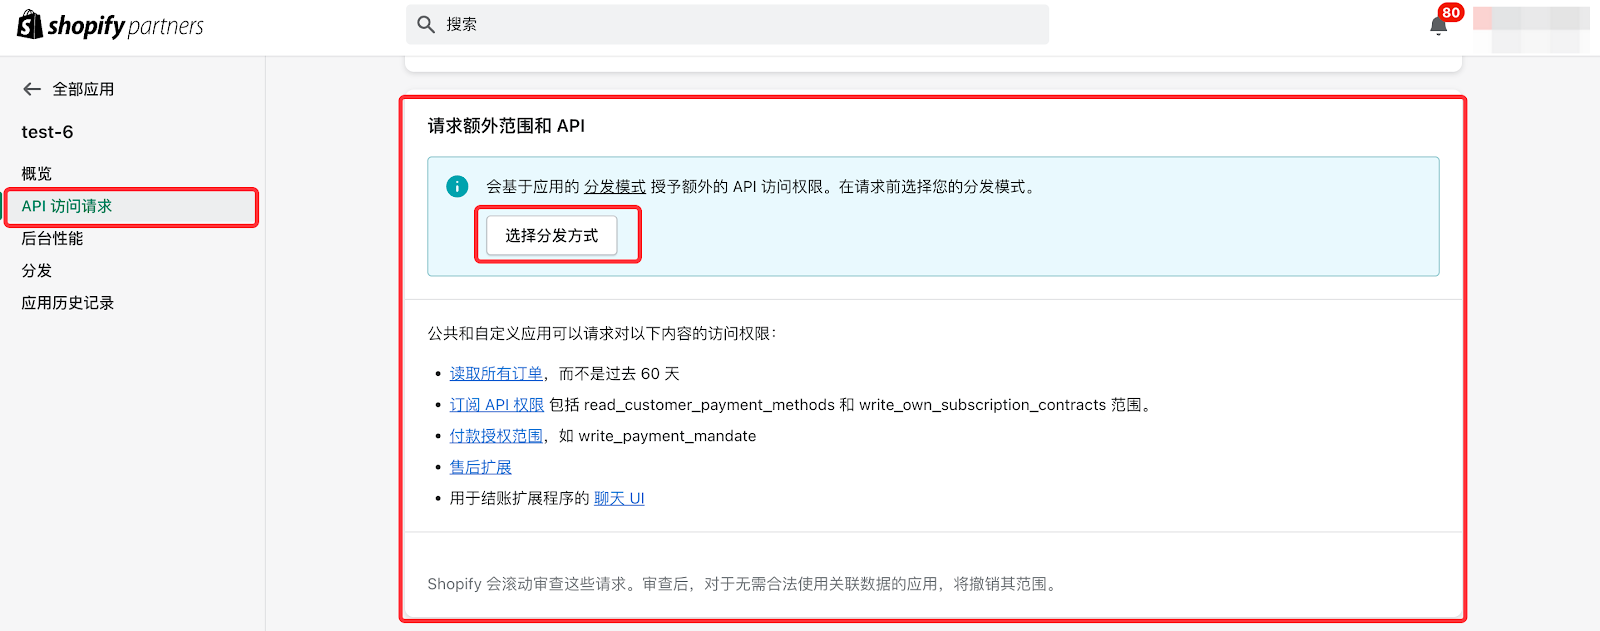Visit the 售后扩展 link
The image size is (1600, 631).
coord(480,467)
